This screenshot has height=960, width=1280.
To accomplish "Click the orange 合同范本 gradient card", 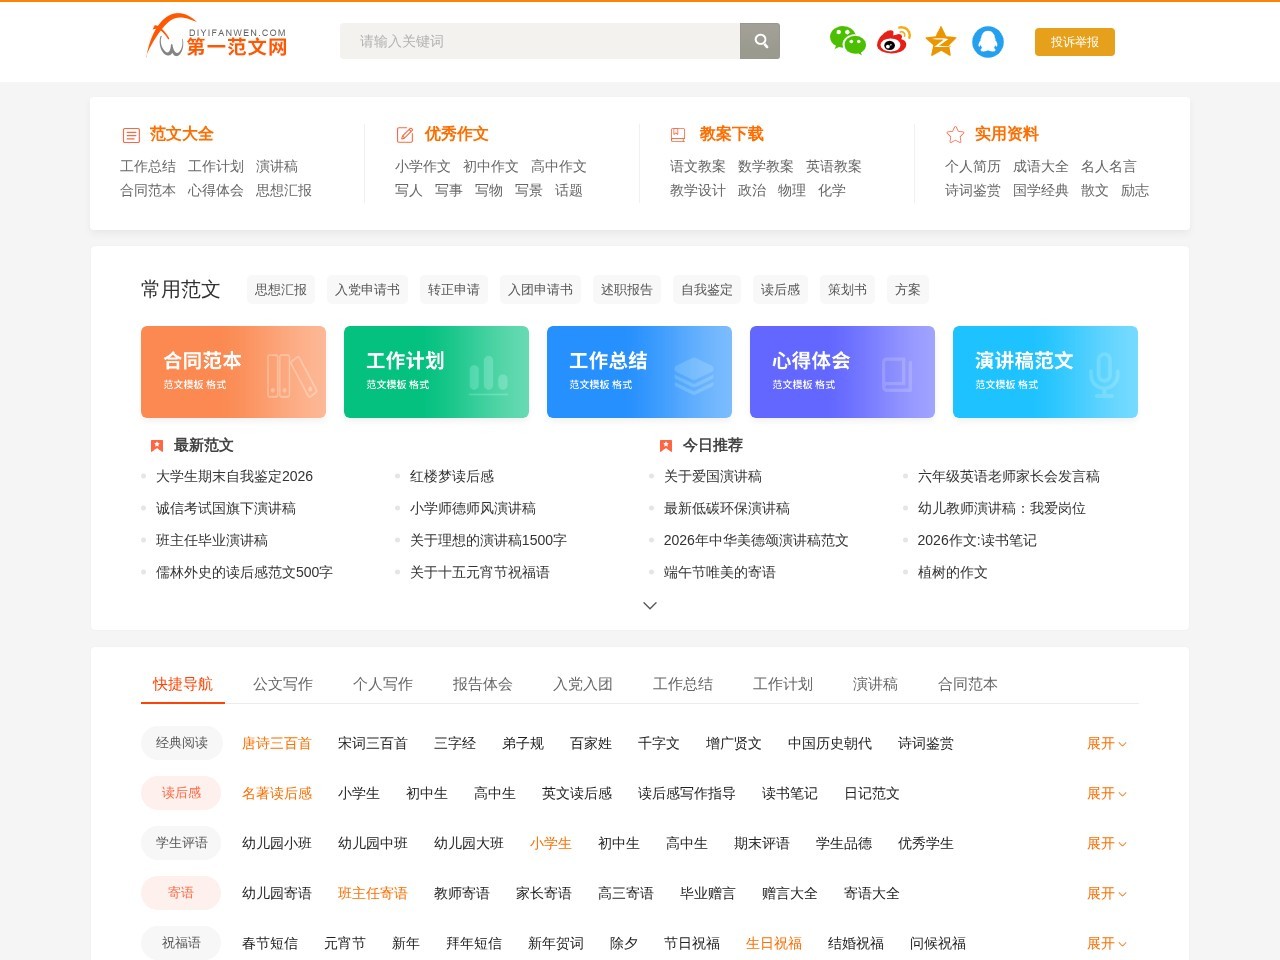I will click(x=233, y=371).
